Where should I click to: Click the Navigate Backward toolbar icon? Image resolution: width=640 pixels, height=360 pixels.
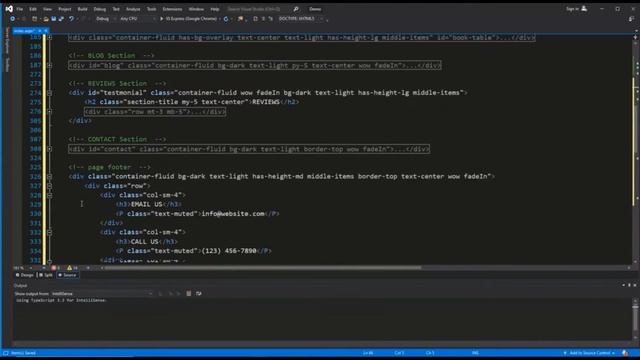tap(13, 19)
